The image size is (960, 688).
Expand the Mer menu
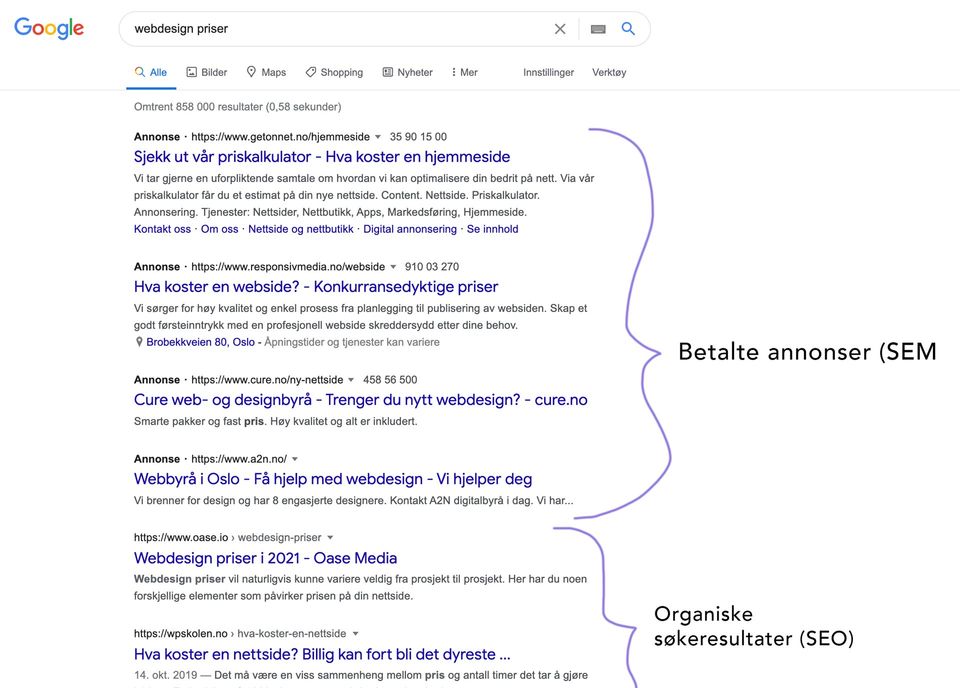464,72
